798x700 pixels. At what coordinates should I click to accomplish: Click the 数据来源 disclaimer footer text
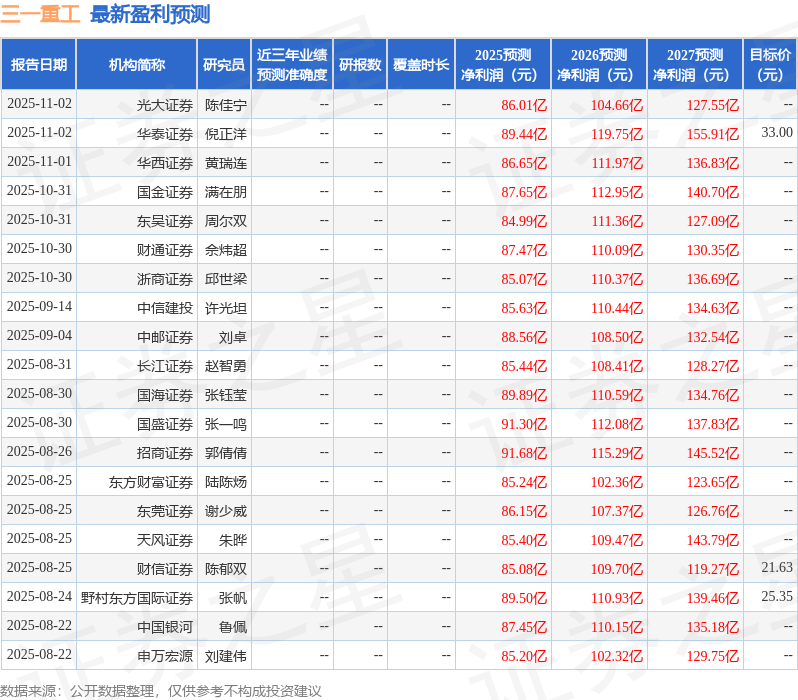(161, 691)
